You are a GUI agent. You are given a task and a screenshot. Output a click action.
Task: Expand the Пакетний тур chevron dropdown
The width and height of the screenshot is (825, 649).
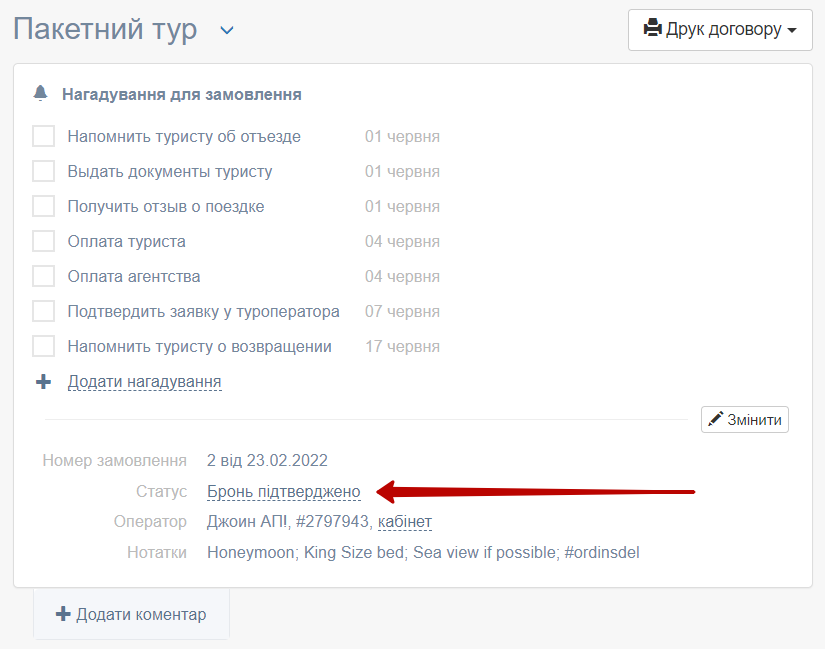(x=227, y=31)
